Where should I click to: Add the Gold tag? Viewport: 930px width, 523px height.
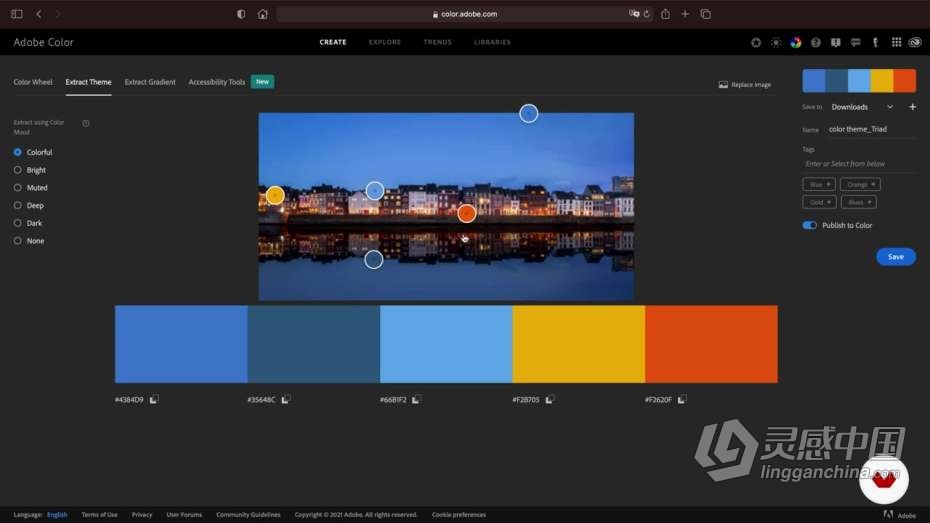pos(820,202)
